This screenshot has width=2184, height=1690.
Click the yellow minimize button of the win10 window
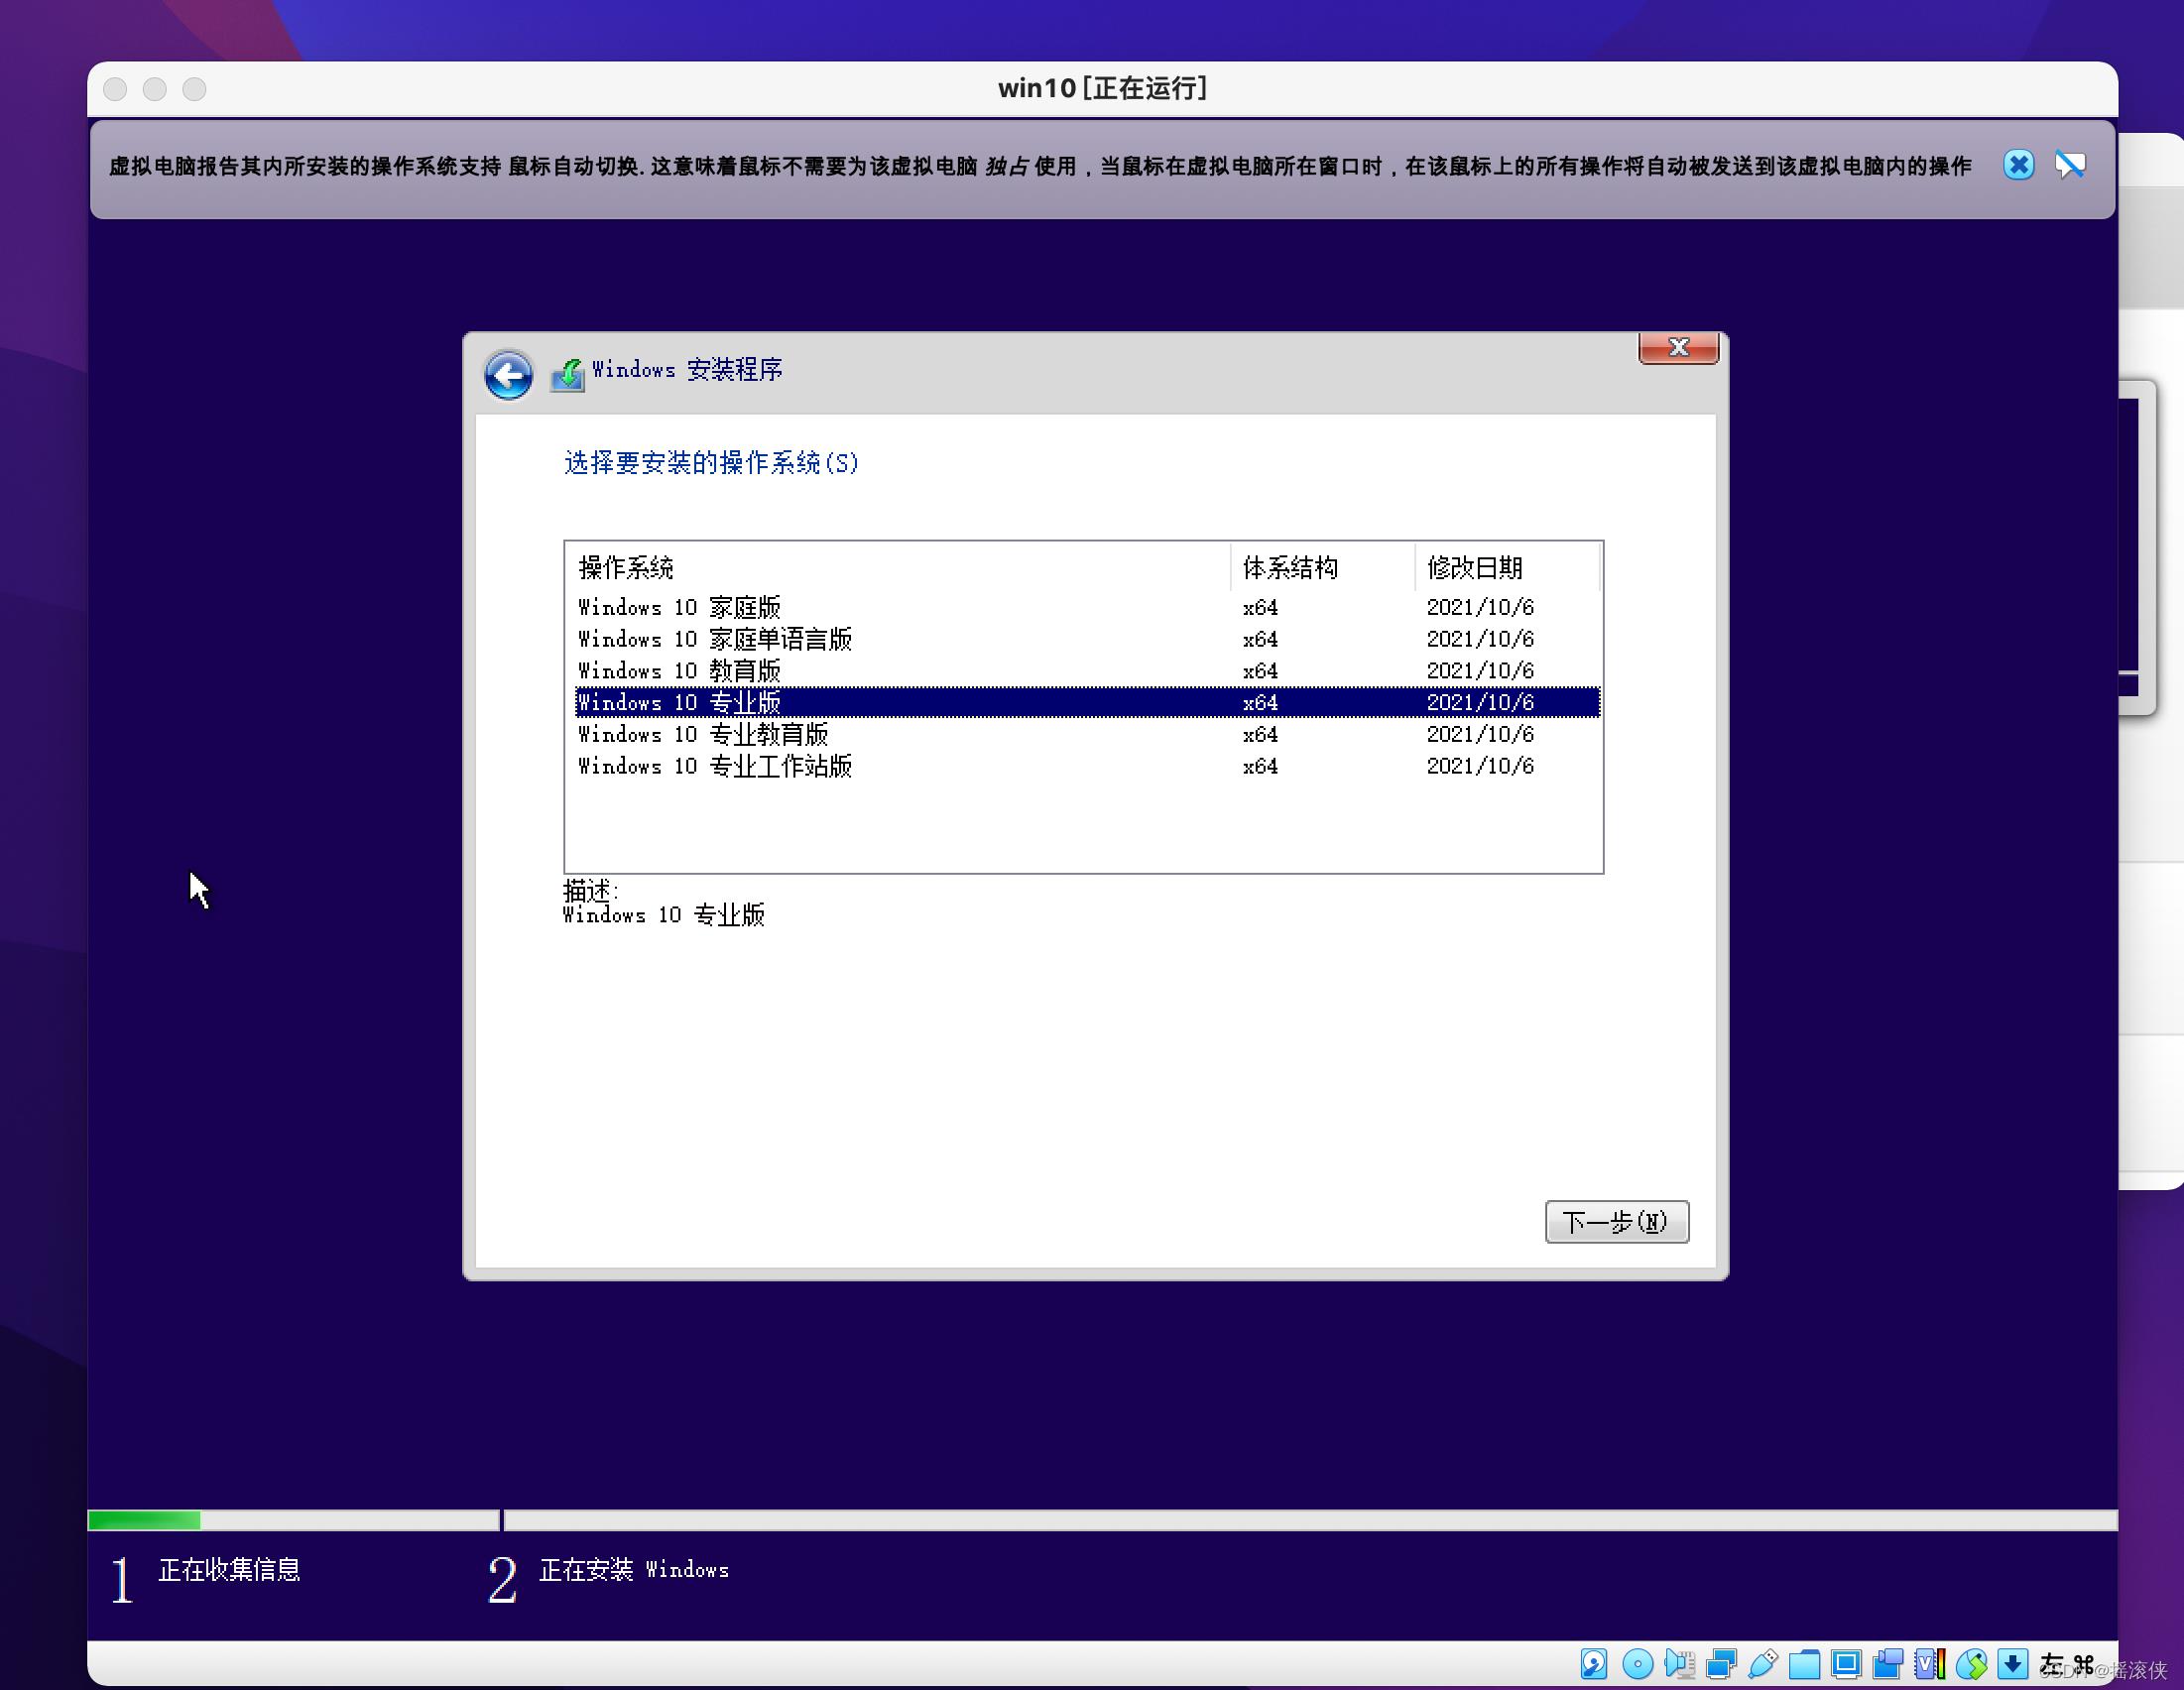pyautogui.click(x=155, y=89)
